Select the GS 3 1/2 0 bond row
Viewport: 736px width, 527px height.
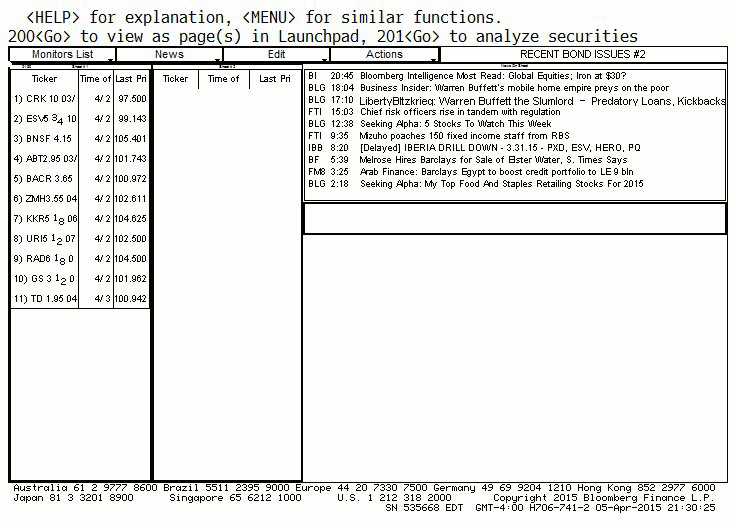click(80, 279)
